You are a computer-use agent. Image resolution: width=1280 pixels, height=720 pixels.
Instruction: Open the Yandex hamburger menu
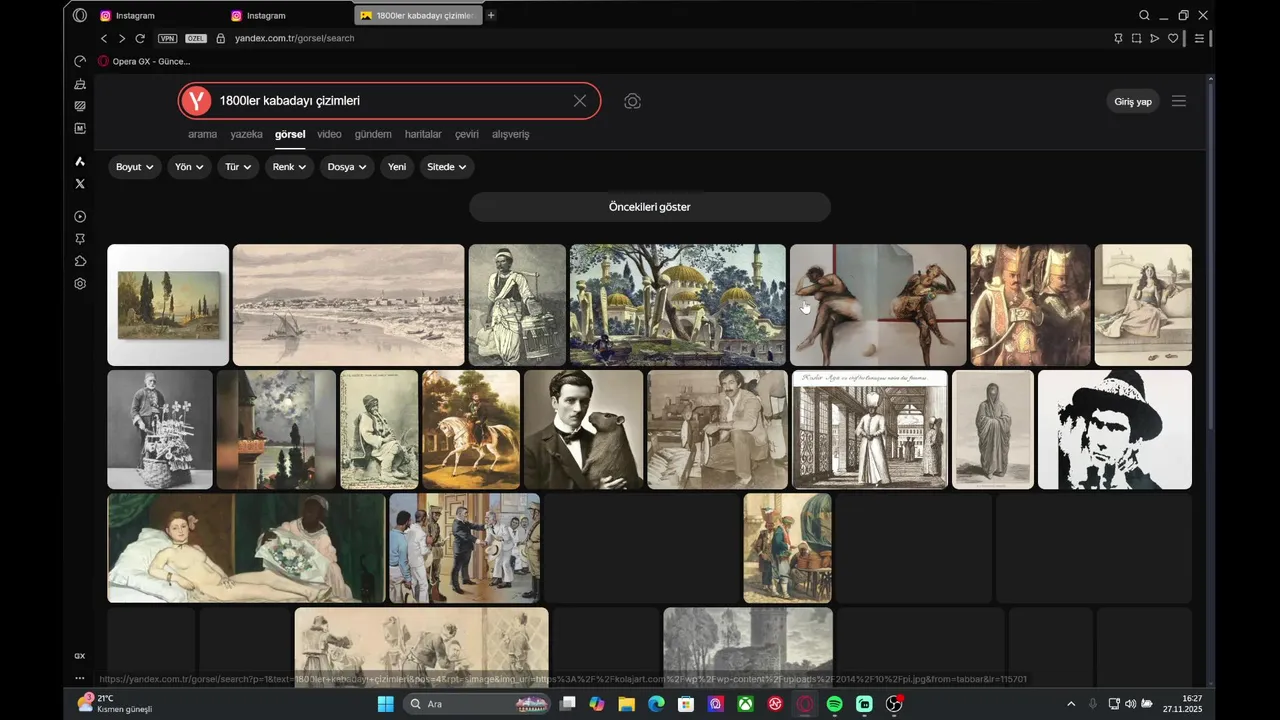tap(1179, 101)
